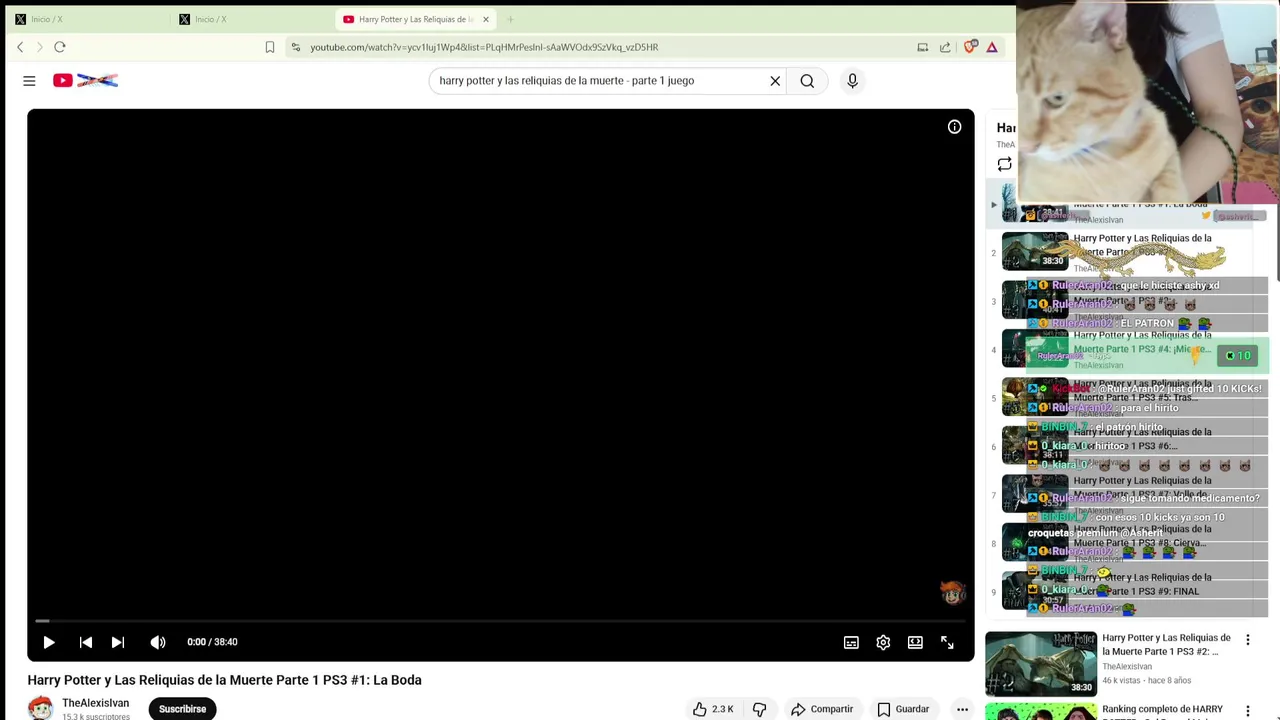Go to YouTube home via the logo
Screen dimensions: 1280x720
coord(86,81)
